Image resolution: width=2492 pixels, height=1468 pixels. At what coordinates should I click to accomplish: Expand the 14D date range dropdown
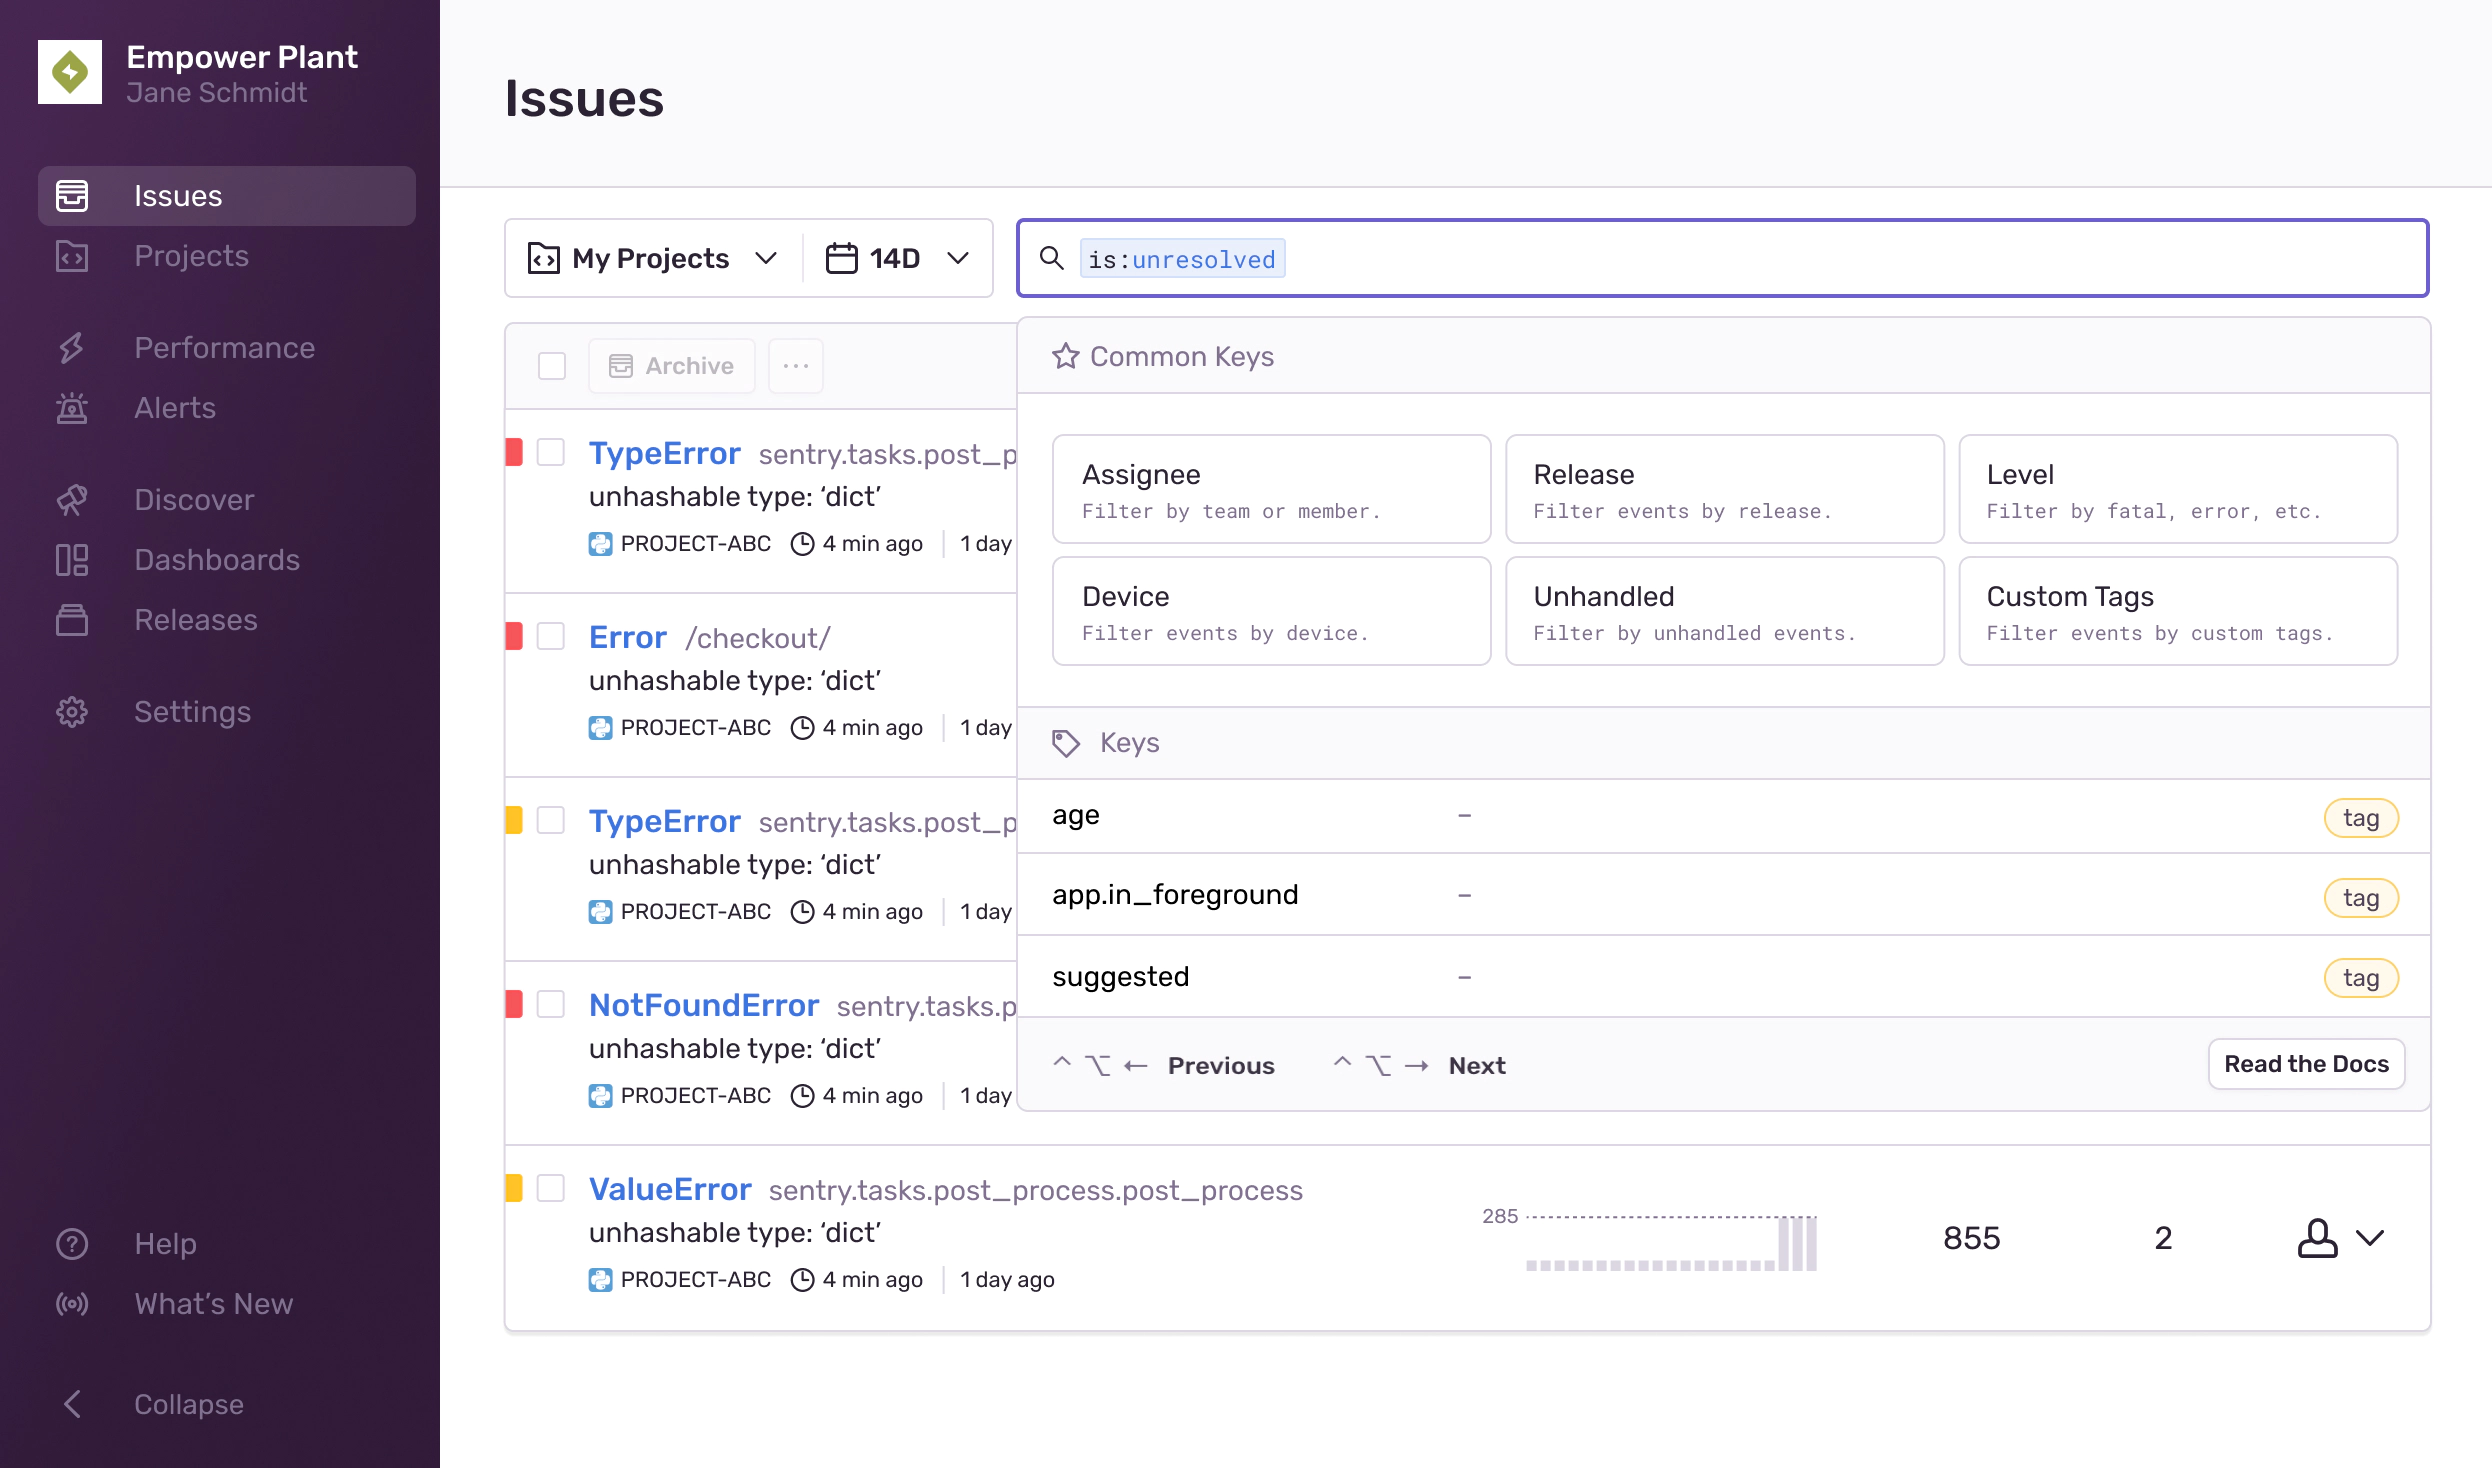(897, 258)
